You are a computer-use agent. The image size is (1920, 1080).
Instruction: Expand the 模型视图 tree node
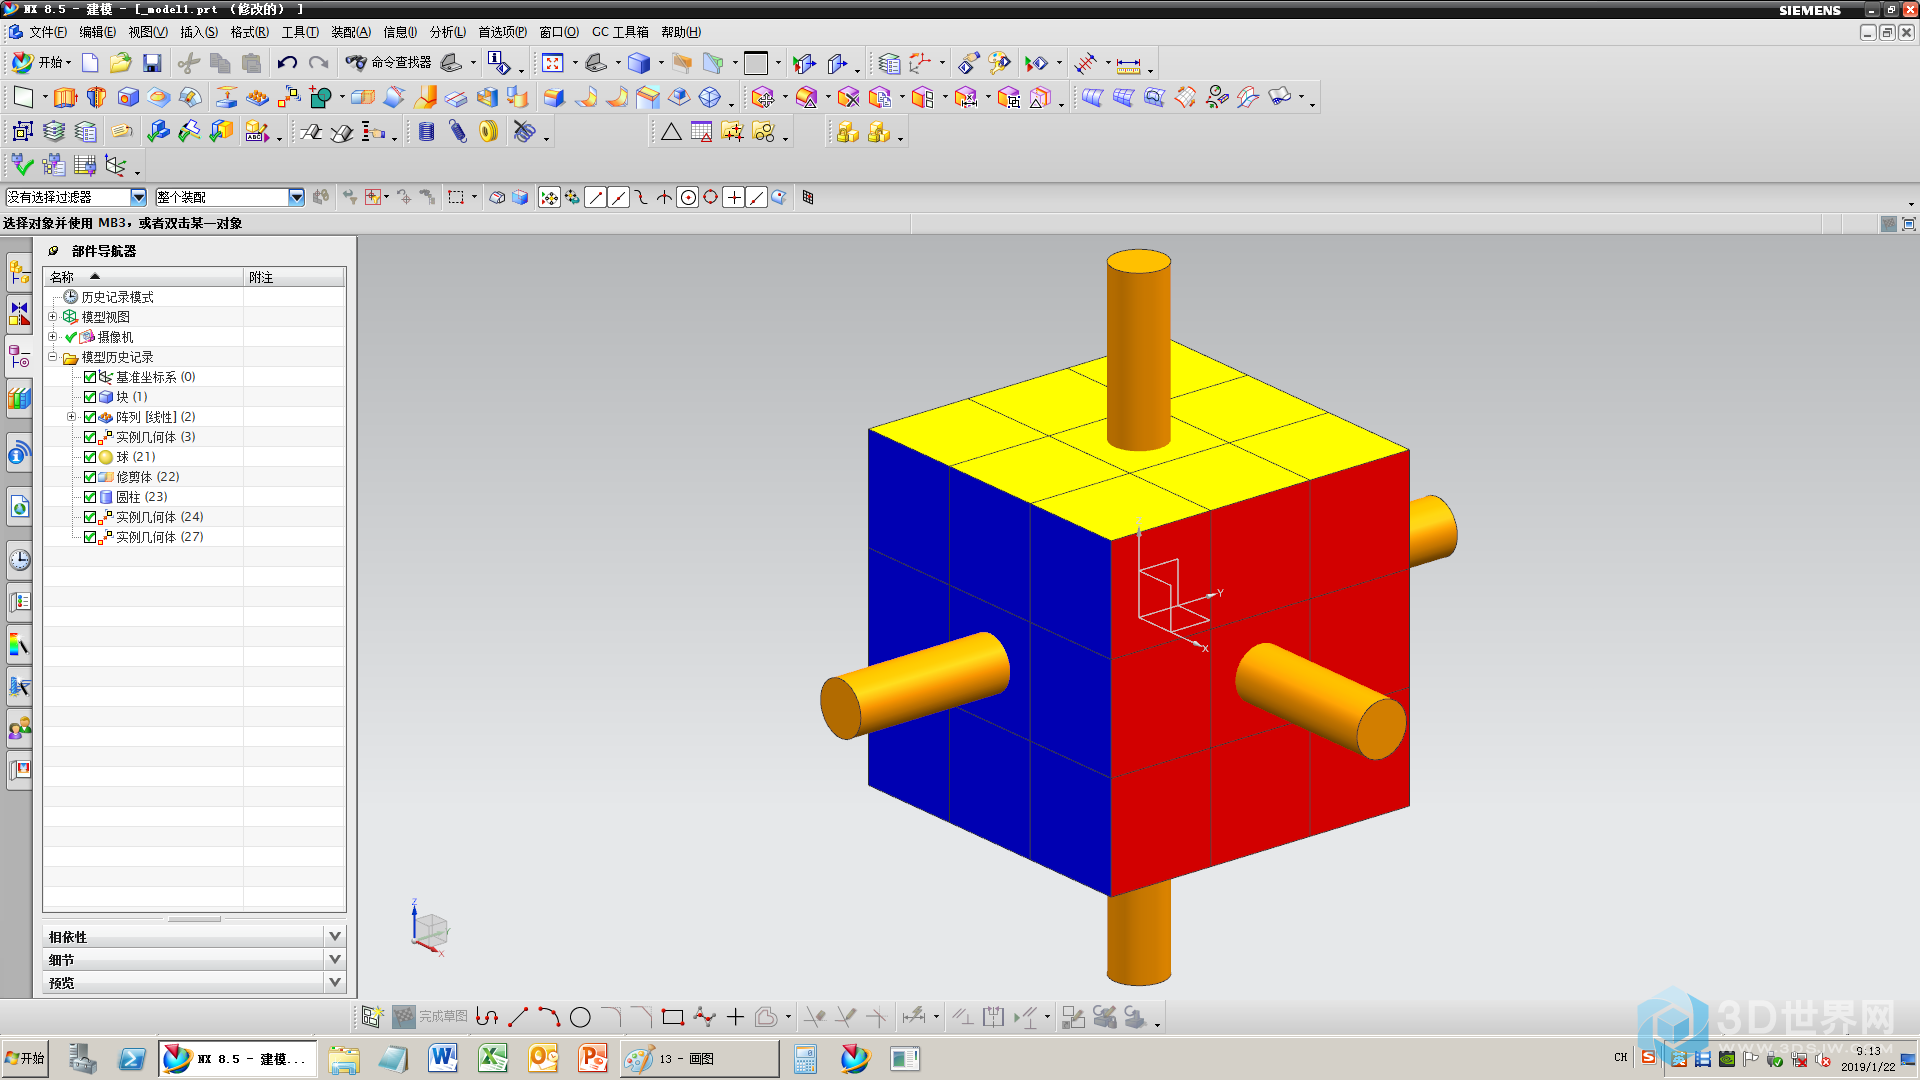pos(53,317)
